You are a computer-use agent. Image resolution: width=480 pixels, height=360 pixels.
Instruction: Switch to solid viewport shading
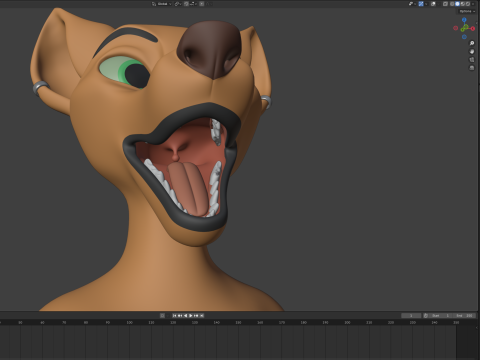[457, 4]
